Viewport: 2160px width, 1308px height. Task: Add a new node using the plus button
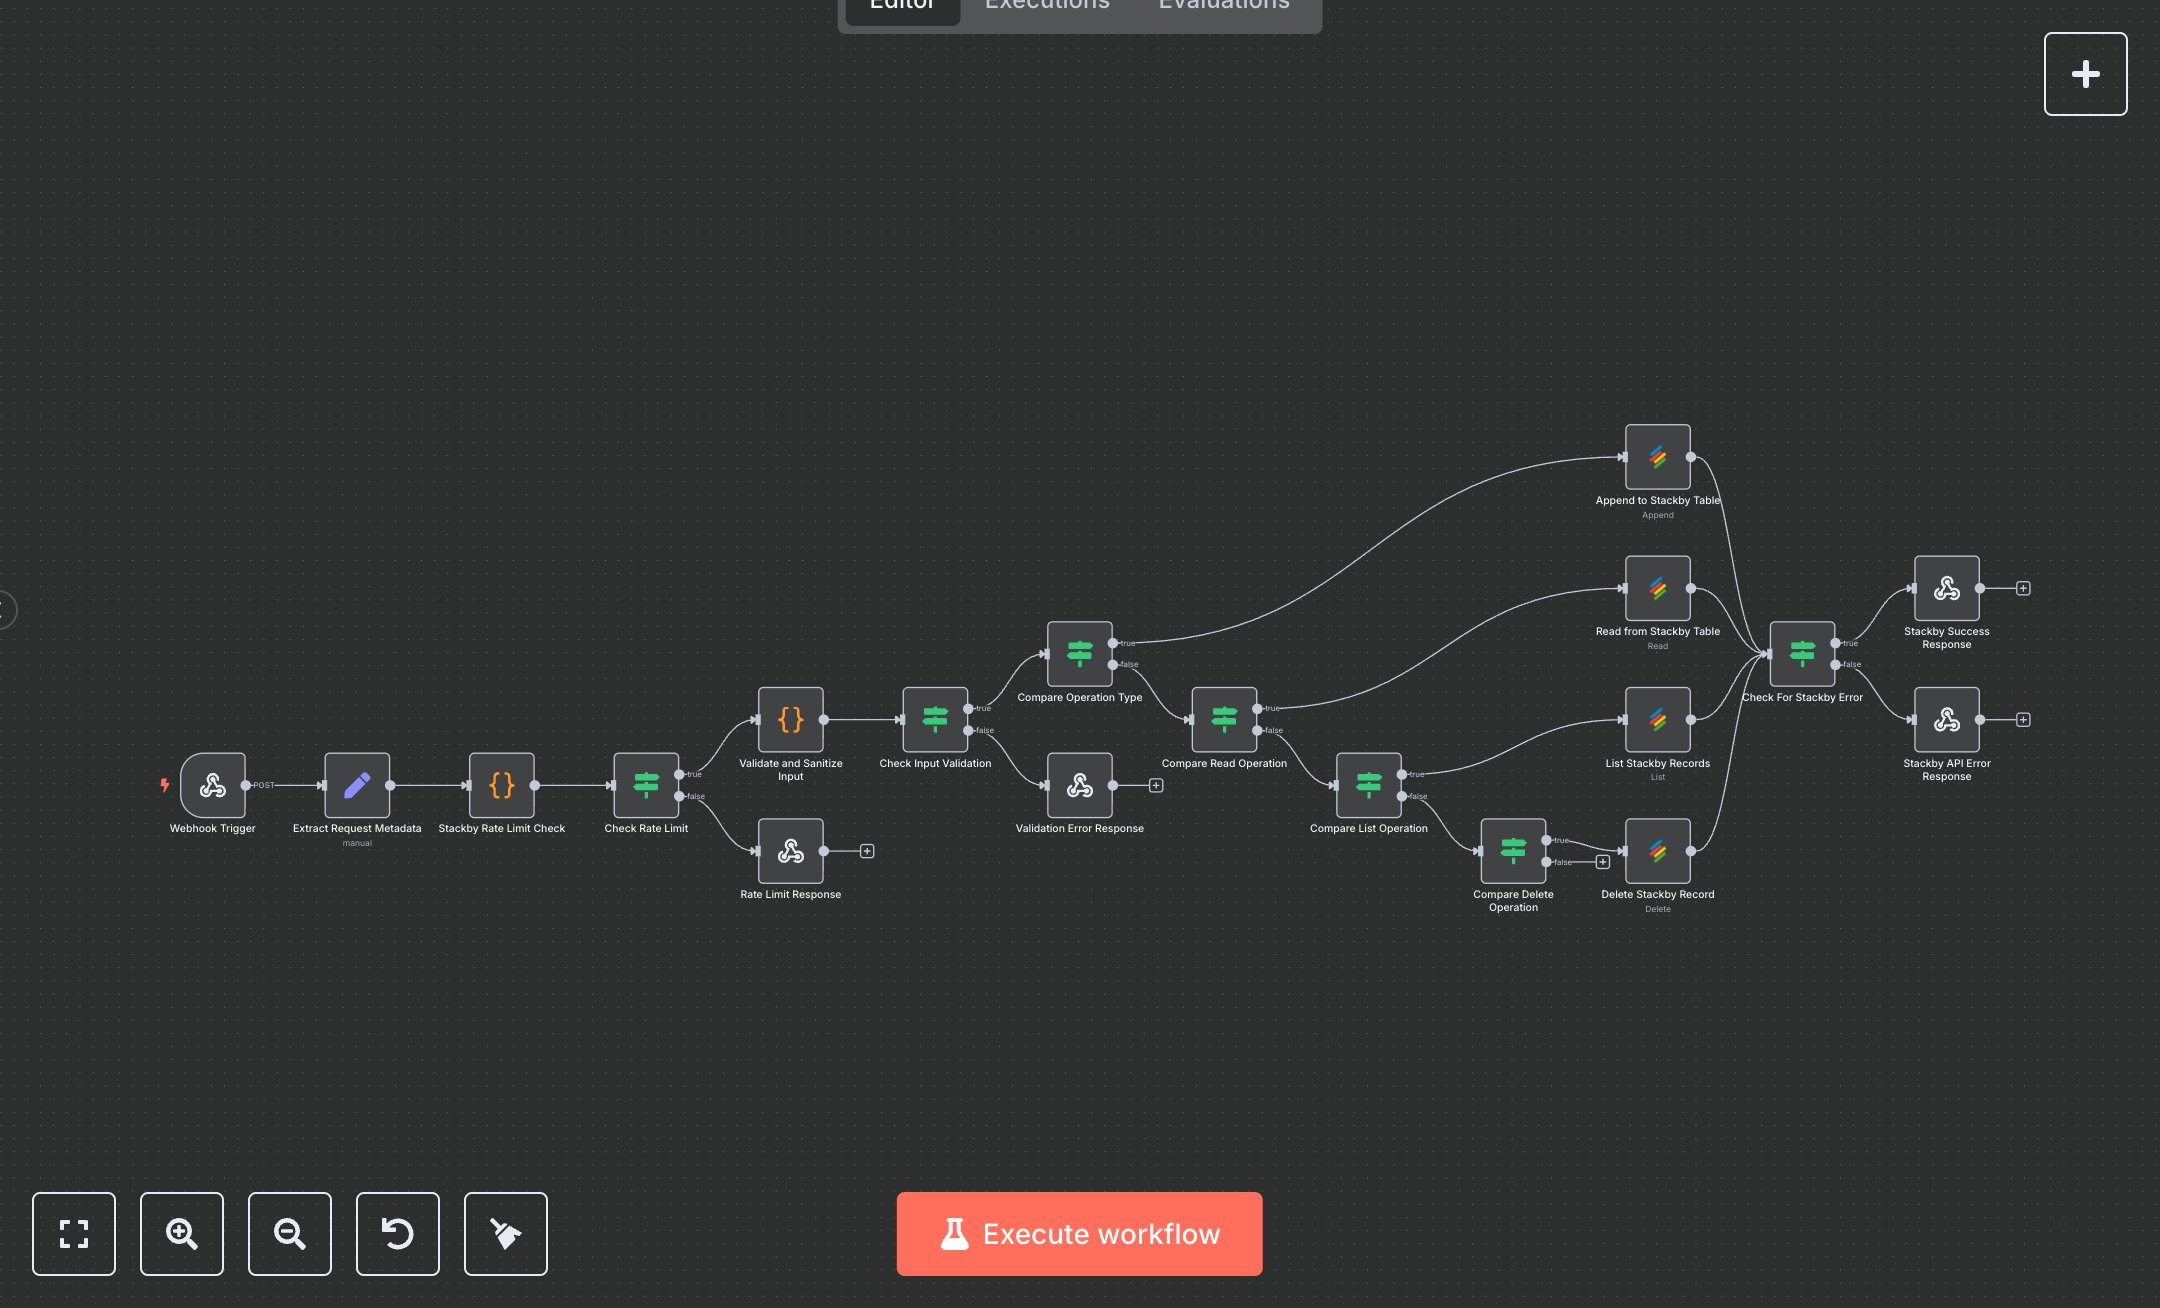point(2085,73)
